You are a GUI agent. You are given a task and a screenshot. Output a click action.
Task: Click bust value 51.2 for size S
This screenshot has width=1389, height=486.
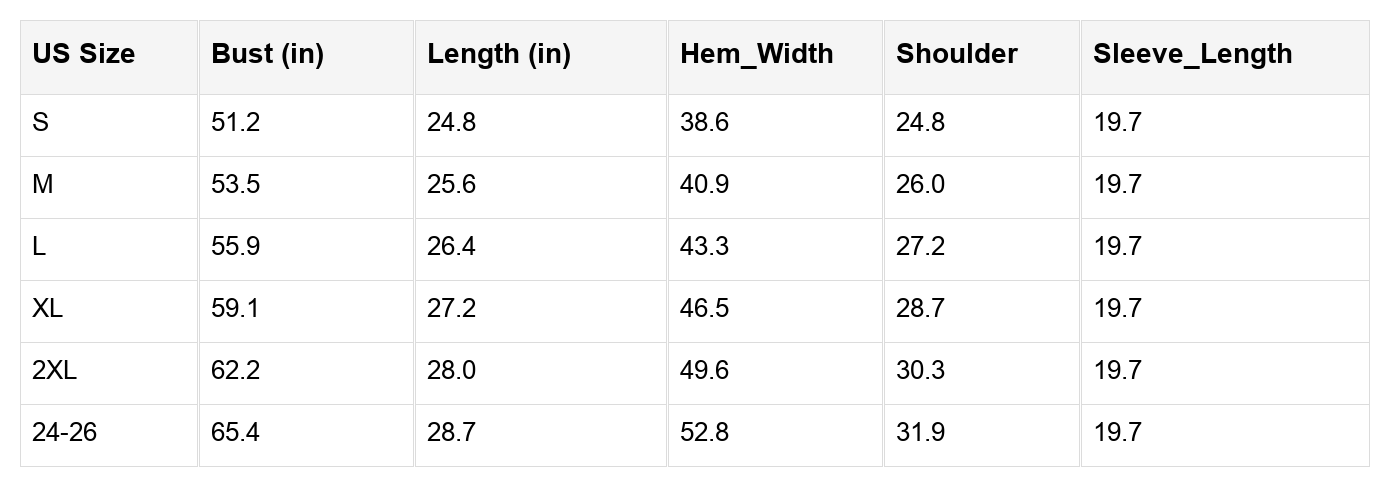[x=235, y=123]
